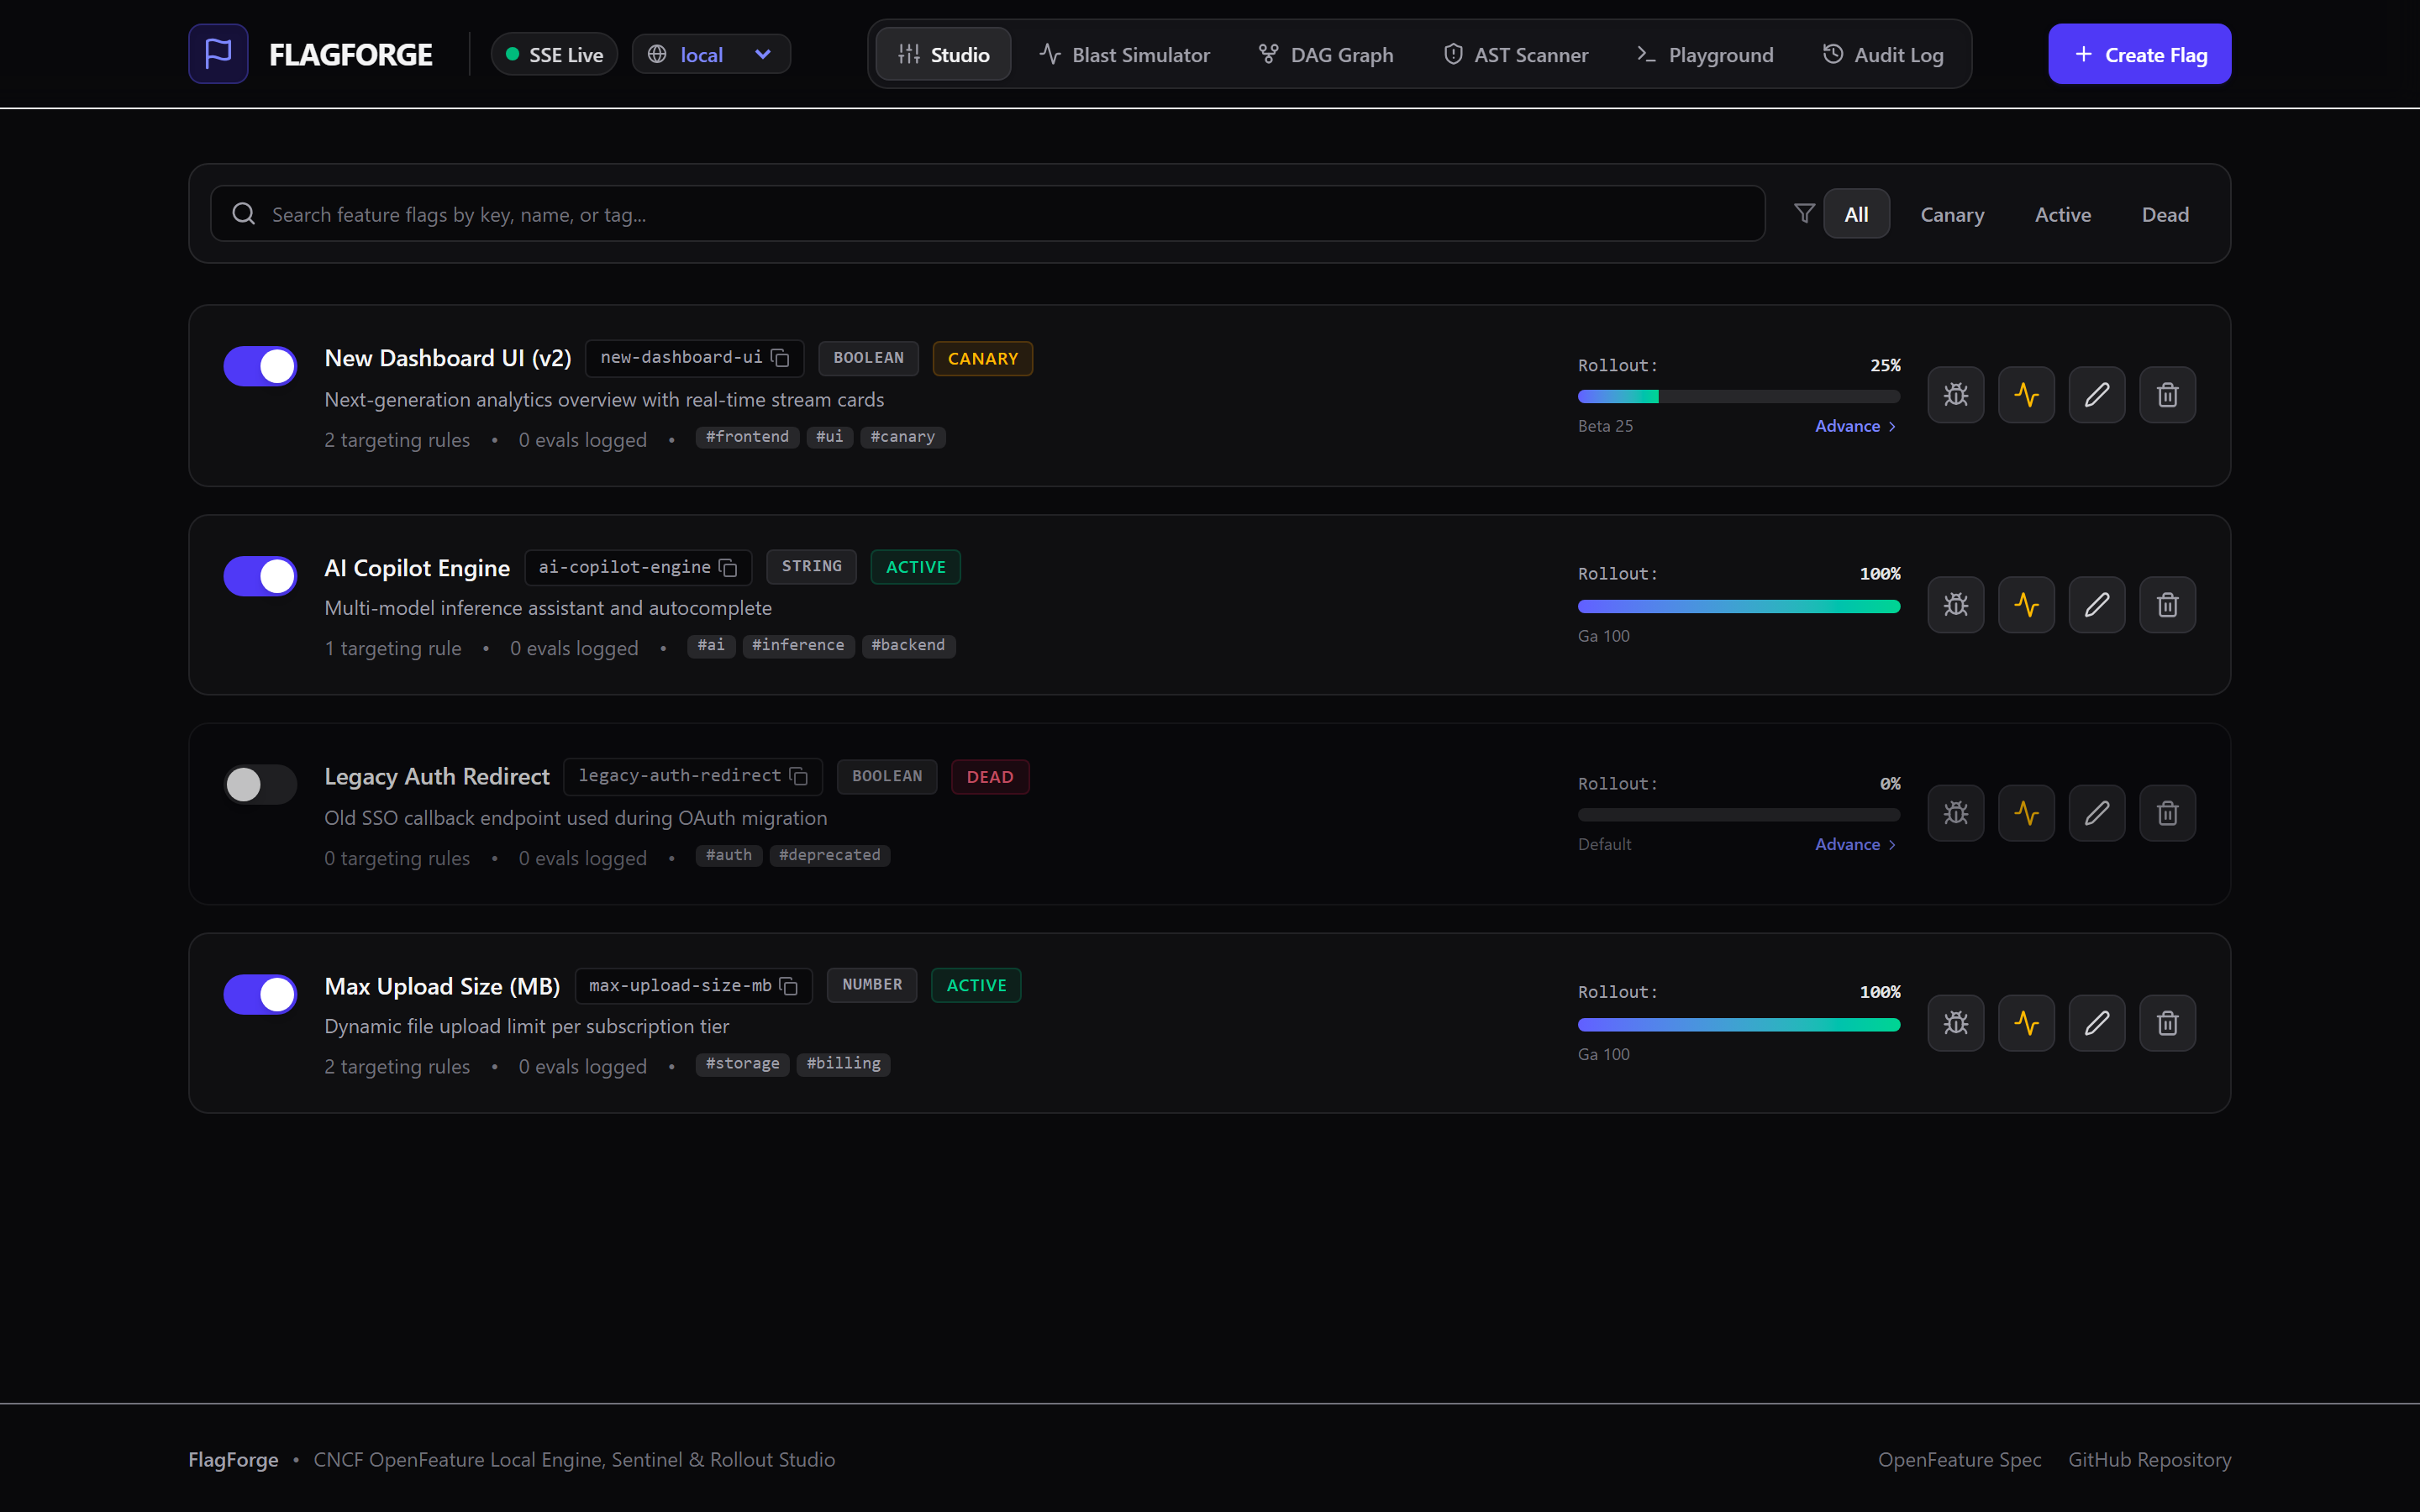
Task: Filter flags by Dead
Action: point(2165,214)
